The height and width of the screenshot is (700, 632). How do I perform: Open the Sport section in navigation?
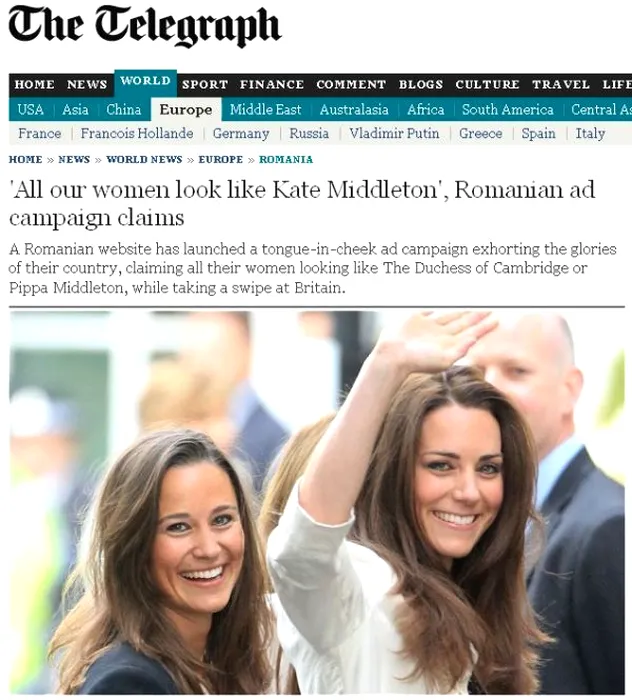click(x=205, y=84)
